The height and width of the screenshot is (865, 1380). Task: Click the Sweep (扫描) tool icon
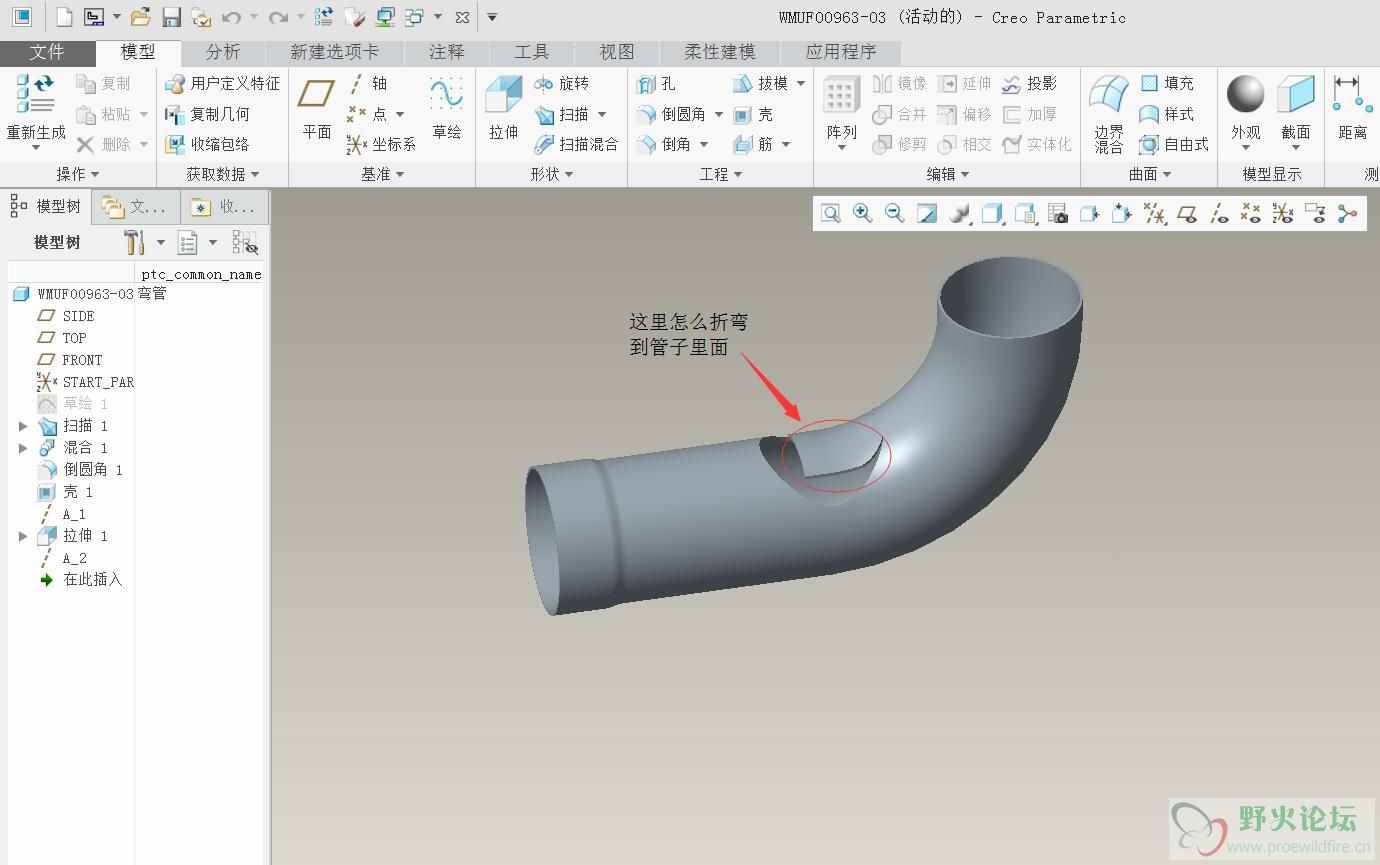point(545,114)
